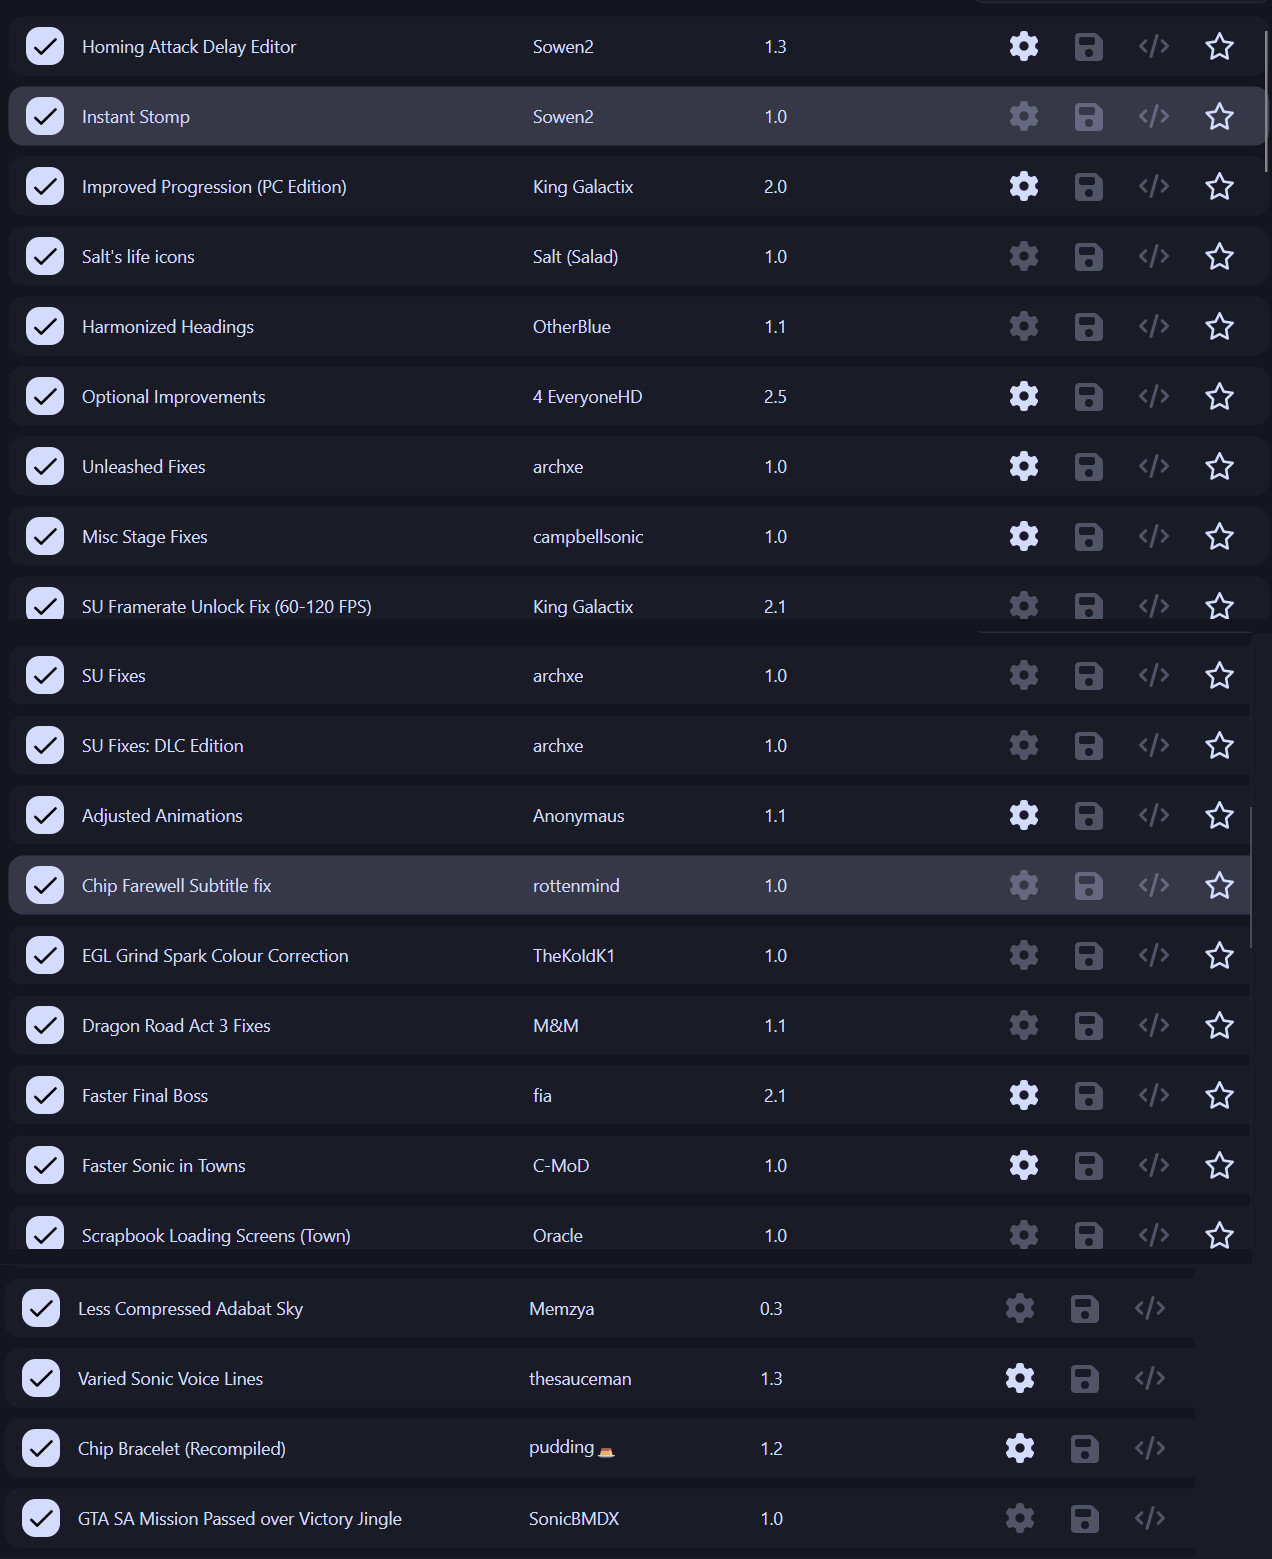The image size is (1272, 1559).
Task: Star the Adjusted Animations mod
Action: pyautogui.click(x=1219, y=816)
